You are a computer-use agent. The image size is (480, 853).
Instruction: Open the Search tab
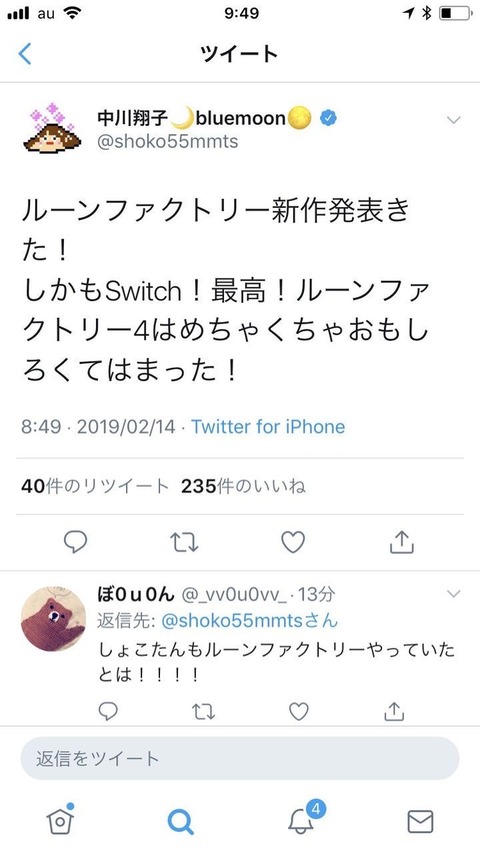180,821
